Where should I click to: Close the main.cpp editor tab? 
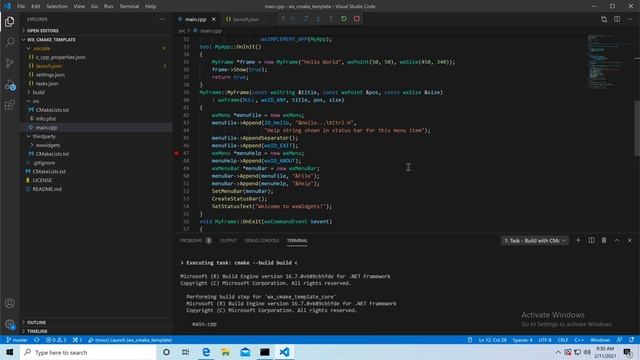213,19
